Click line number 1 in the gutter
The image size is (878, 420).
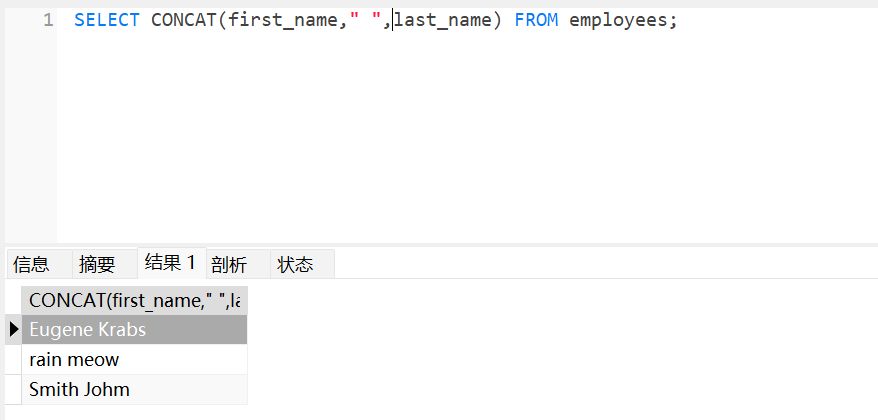coord(48,20)
